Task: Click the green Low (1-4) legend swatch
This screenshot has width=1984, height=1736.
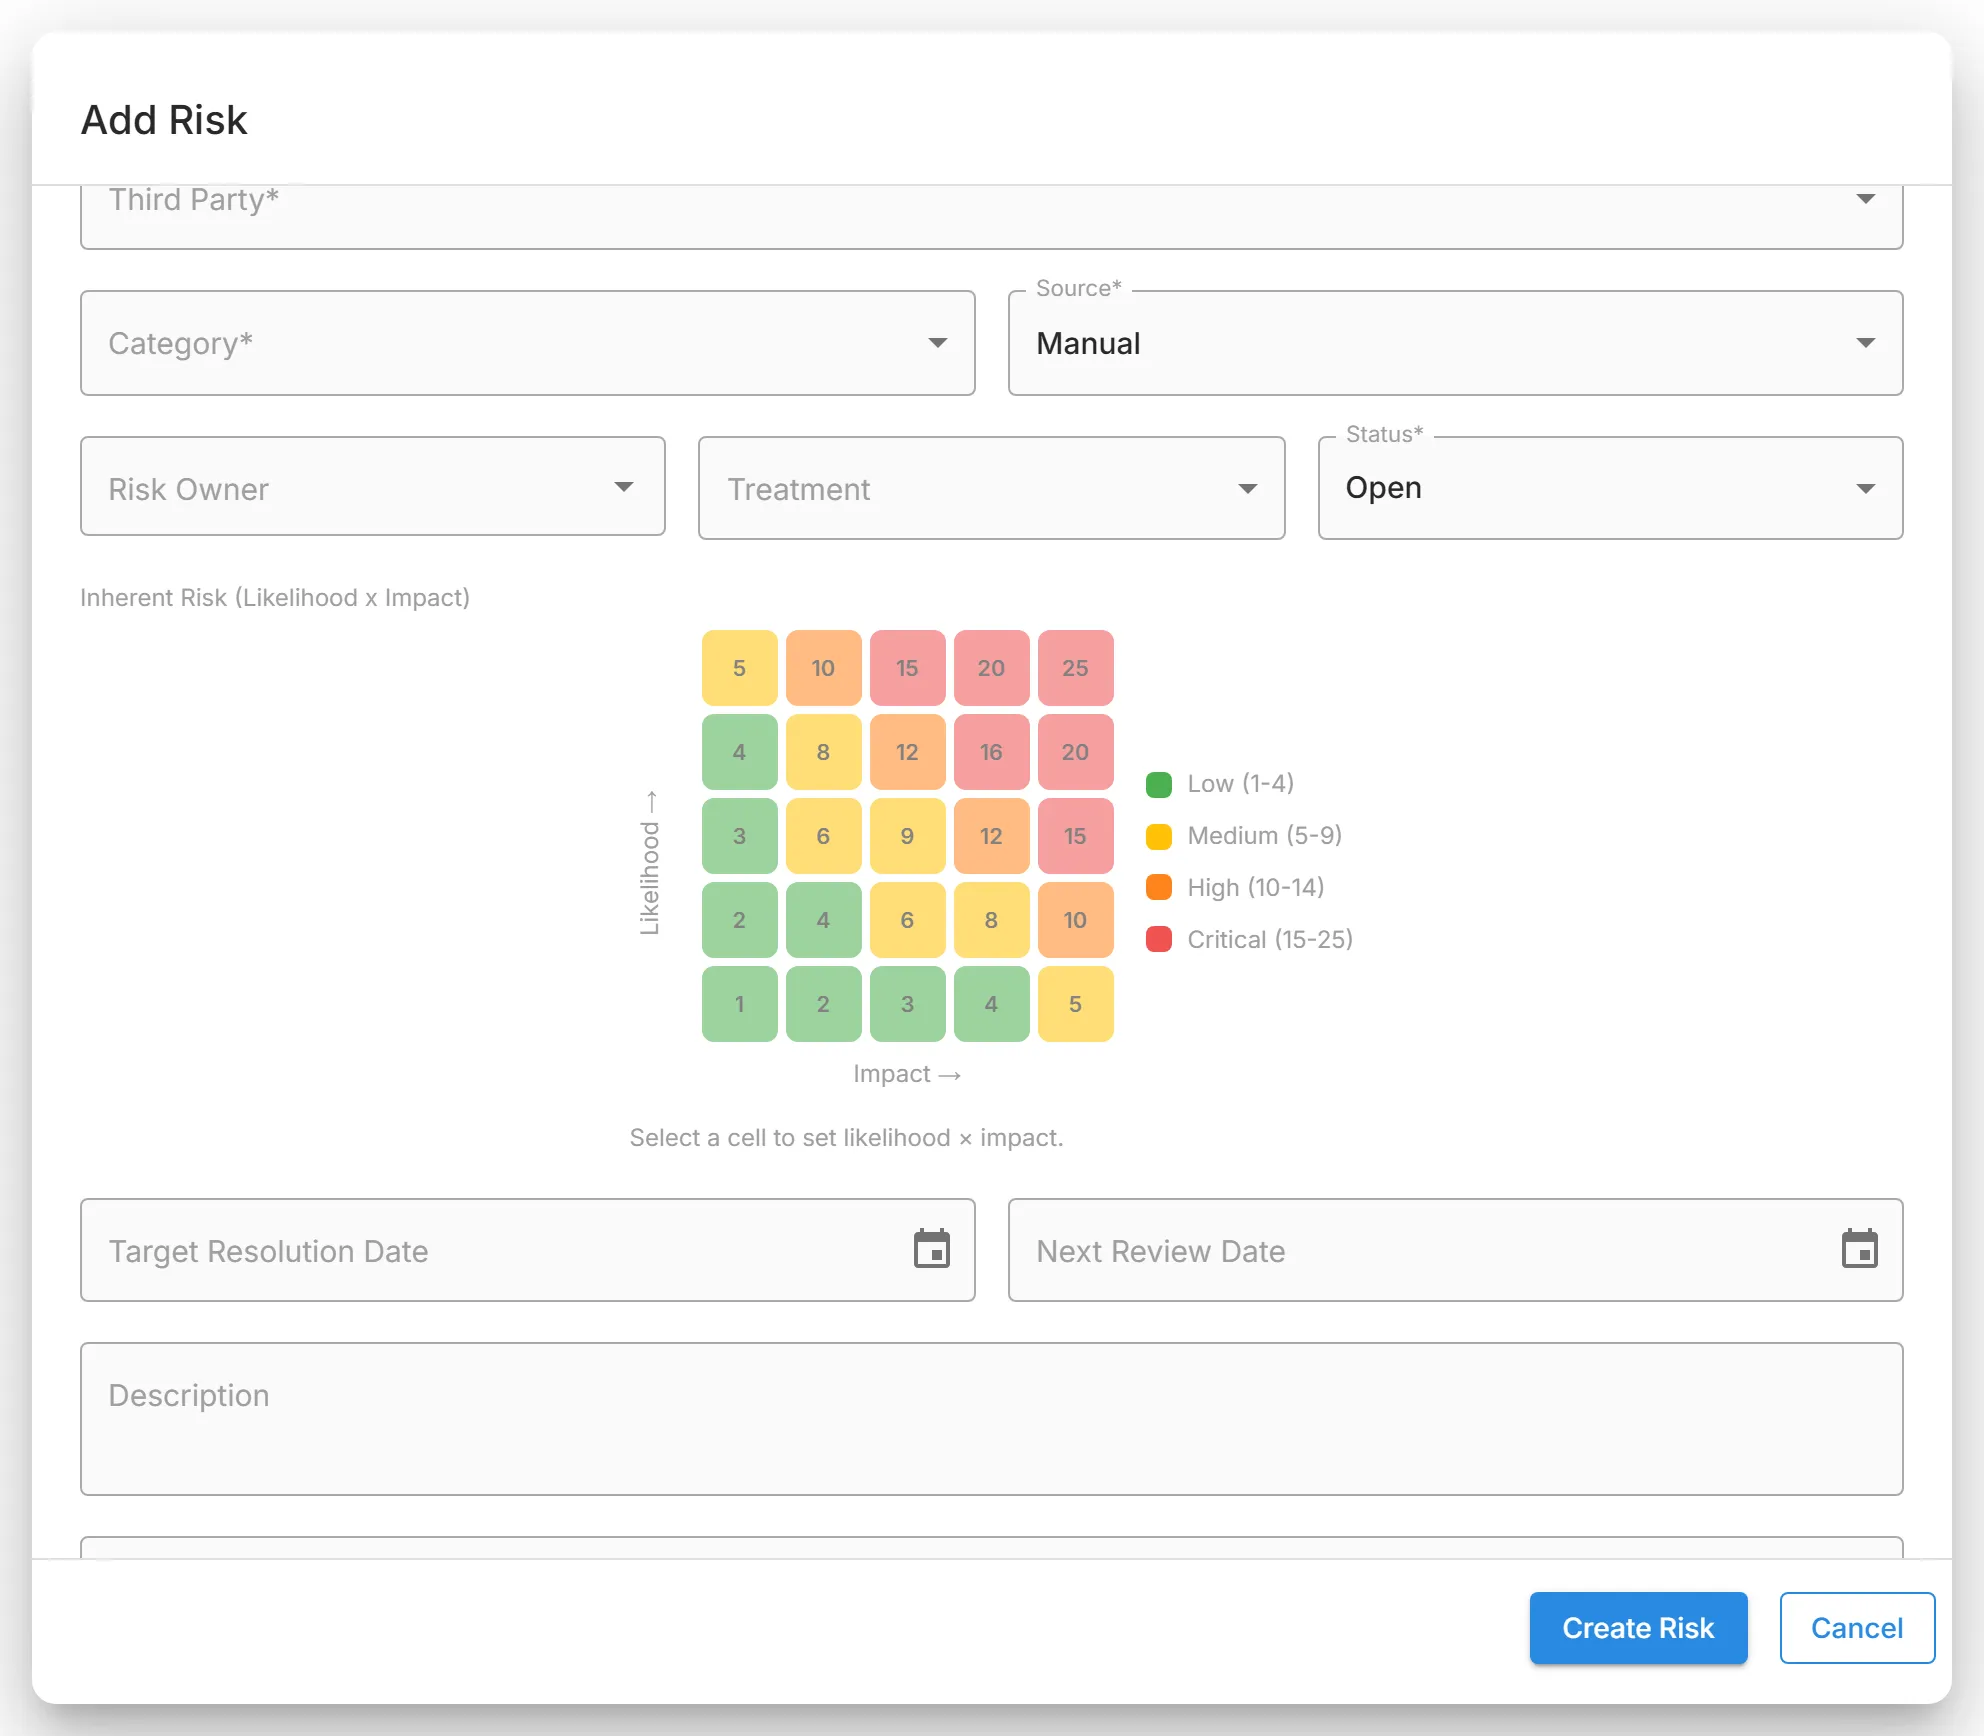Action: point(1158,784)
